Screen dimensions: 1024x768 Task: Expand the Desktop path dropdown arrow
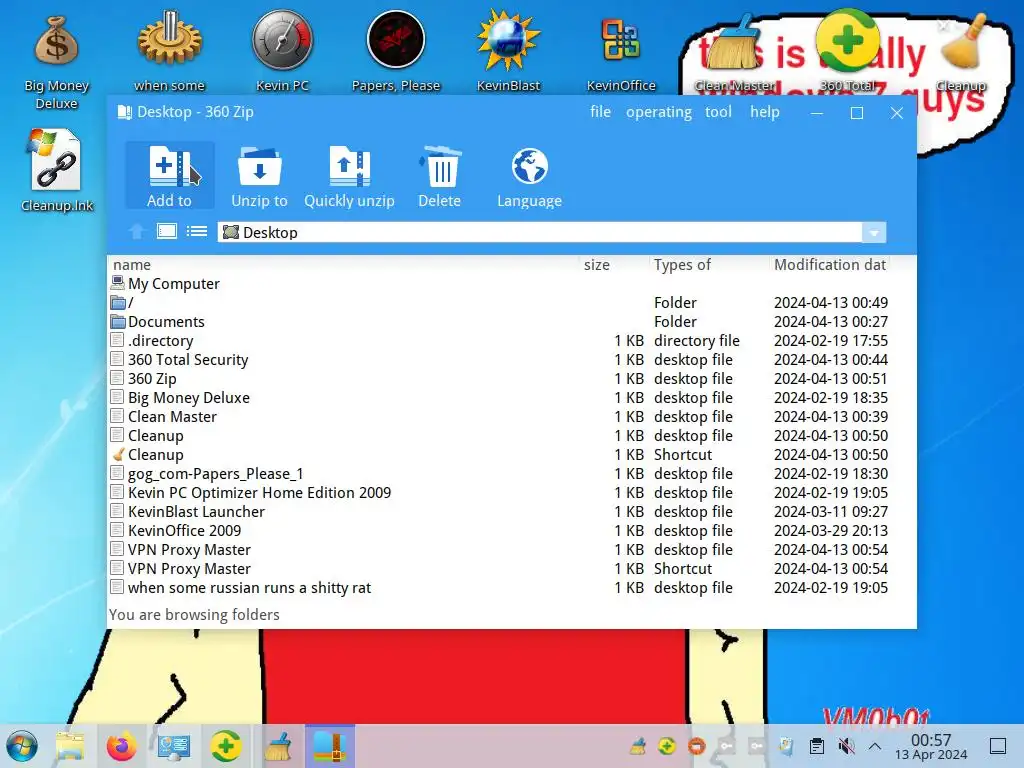[874, 232]
